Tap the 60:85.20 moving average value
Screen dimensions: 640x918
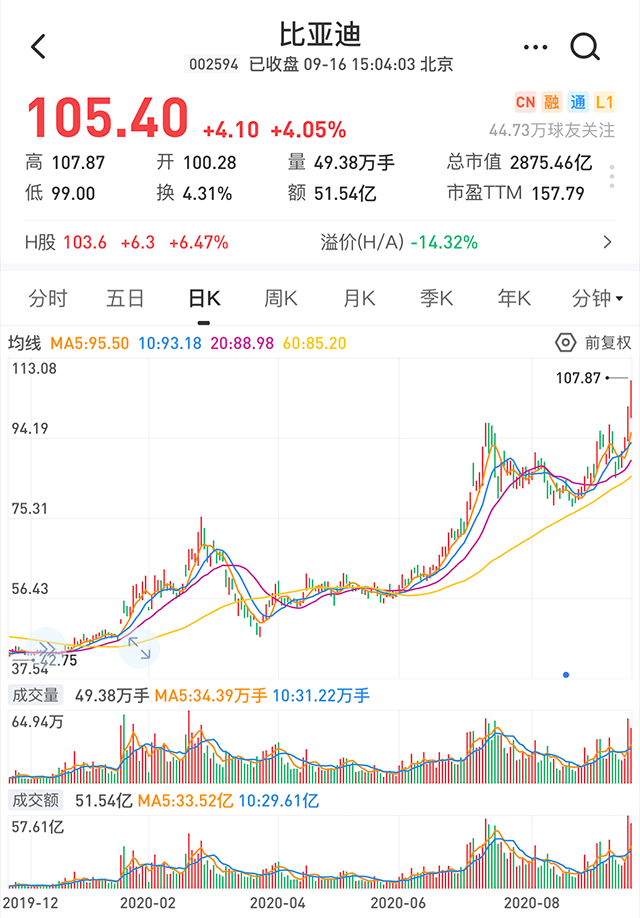[x=314, y=343]
